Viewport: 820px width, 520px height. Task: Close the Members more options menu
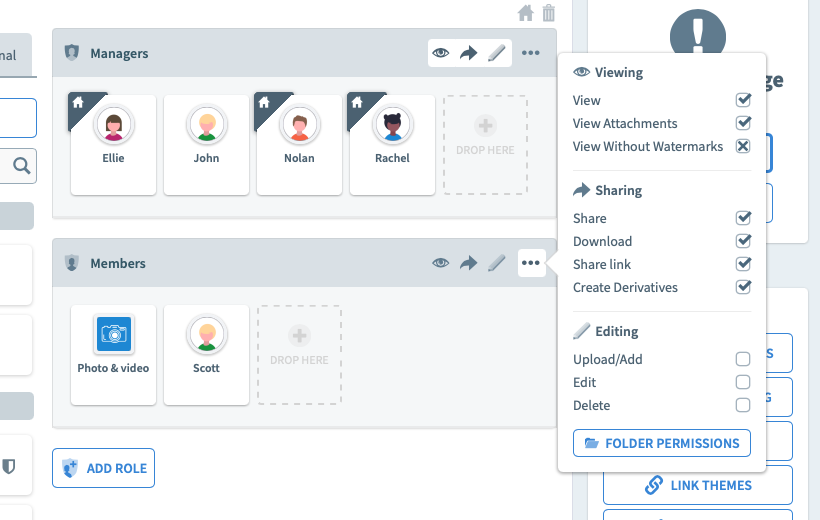click(x=531, y=263)
